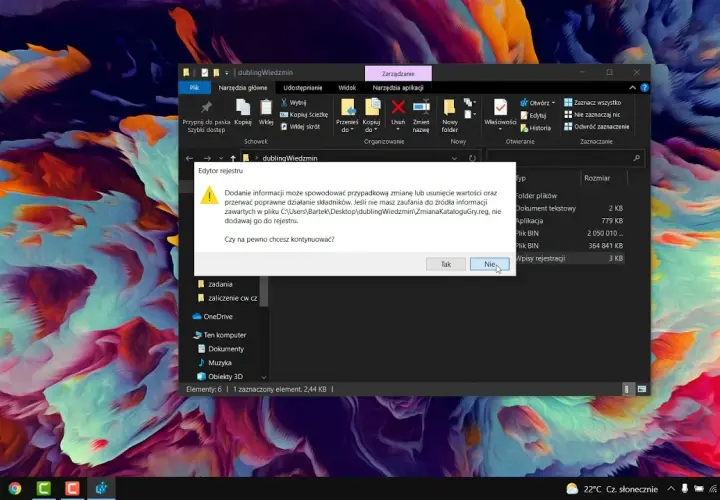Click the red Usuń delete icon

[x=398, y=108]
